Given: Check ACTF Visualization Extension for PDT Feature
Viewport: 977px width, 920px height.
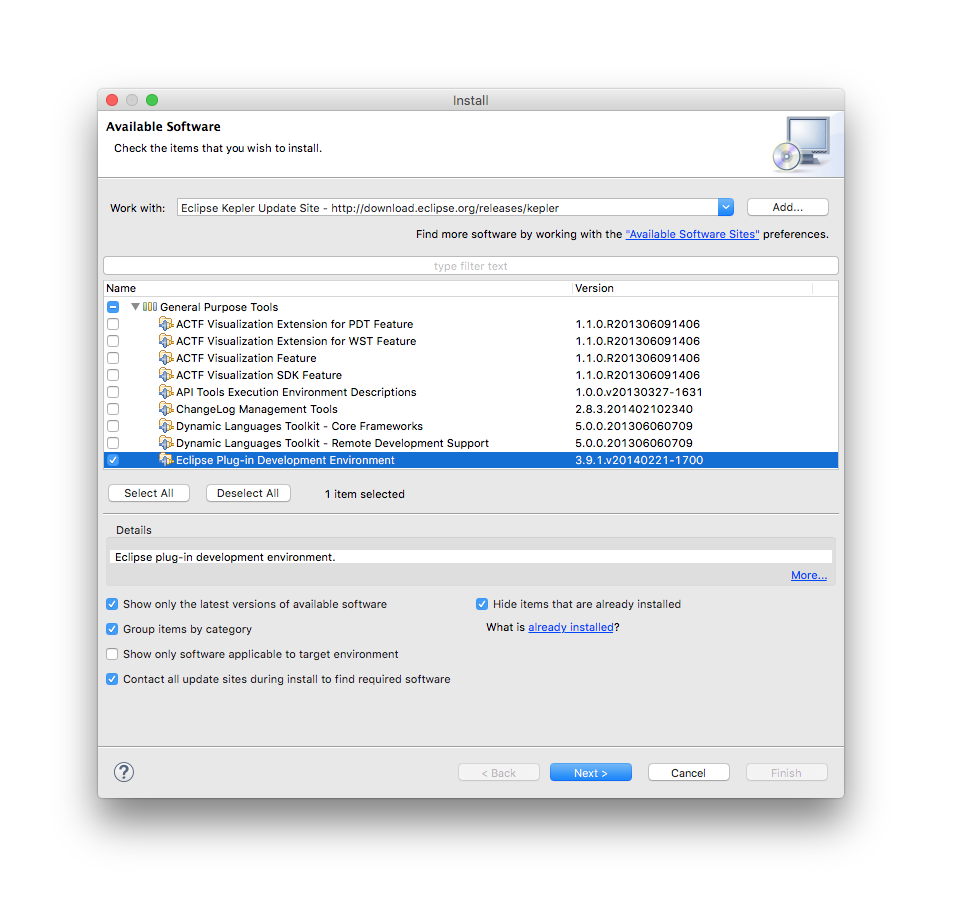Looking at the screenshot, I should tap(113, 324).
